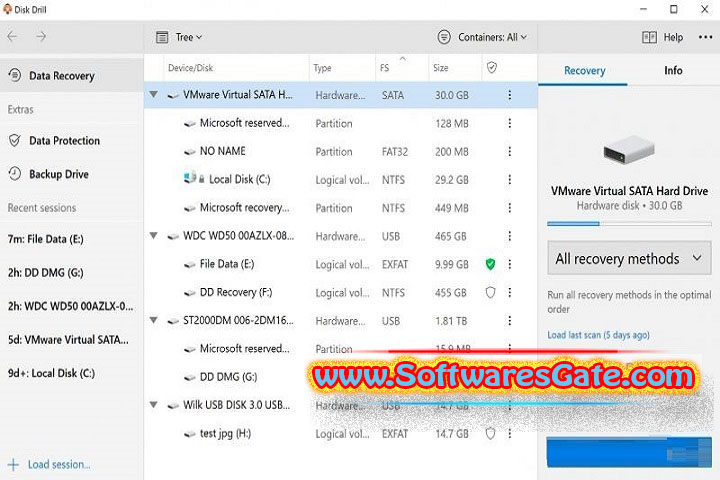Open options menu for Microsoft reserved 128 MB row

point(510,123)
